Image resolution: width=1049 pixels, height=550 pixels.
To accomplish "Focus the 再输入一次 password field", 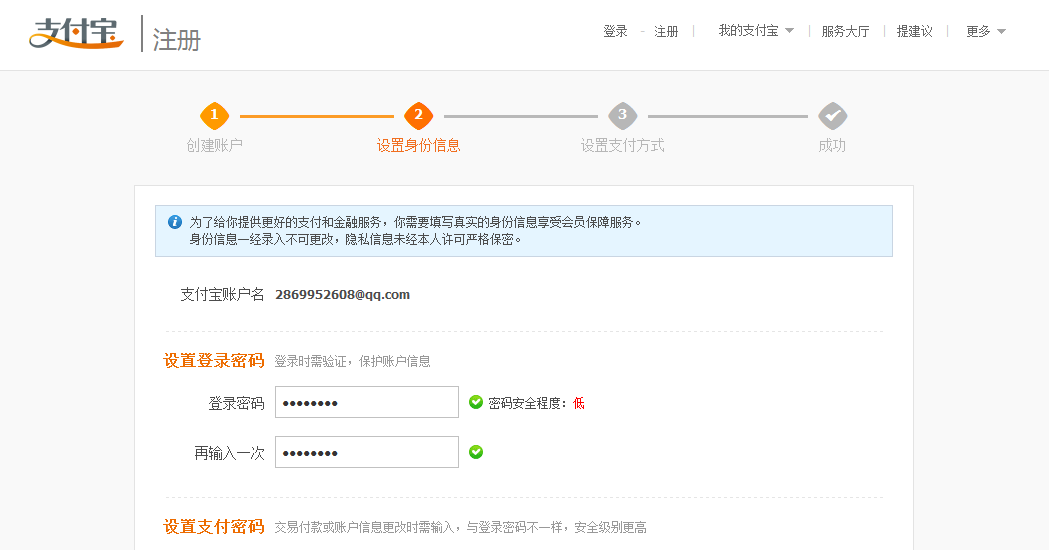I will point(367,452).
